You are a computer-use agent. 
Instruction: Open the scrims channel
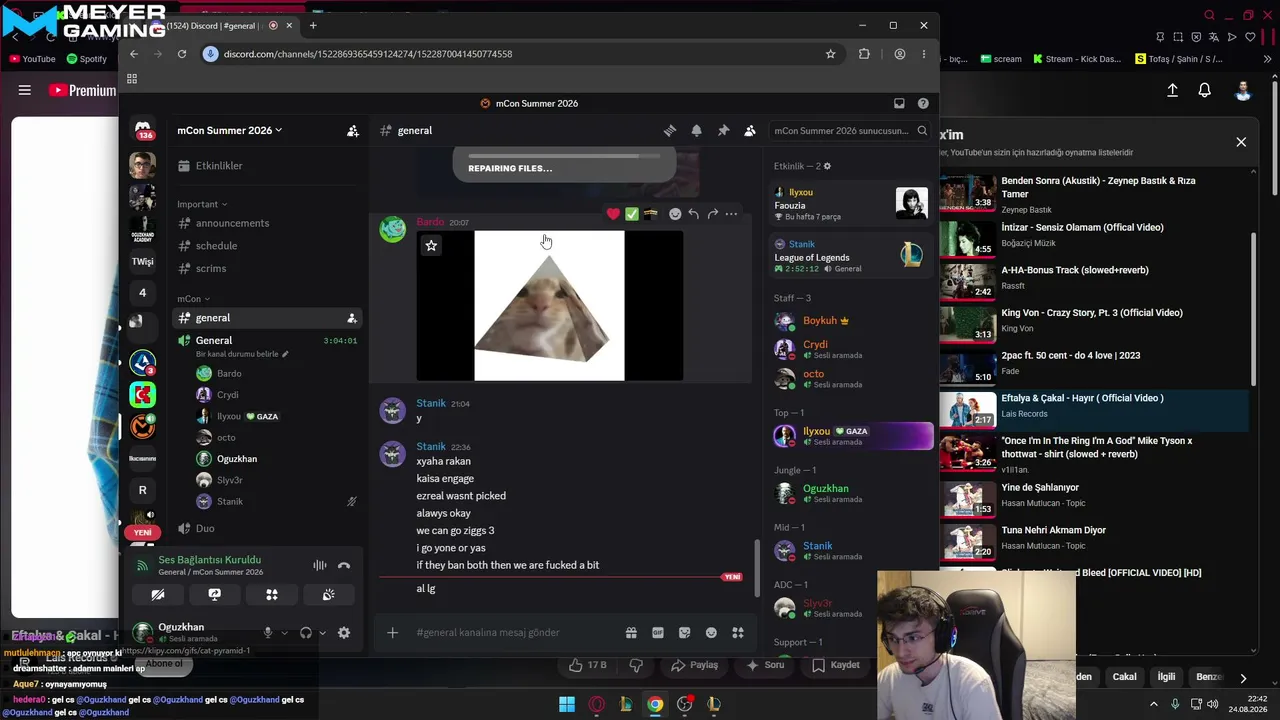pyautogui.click(x=267, y=269)
